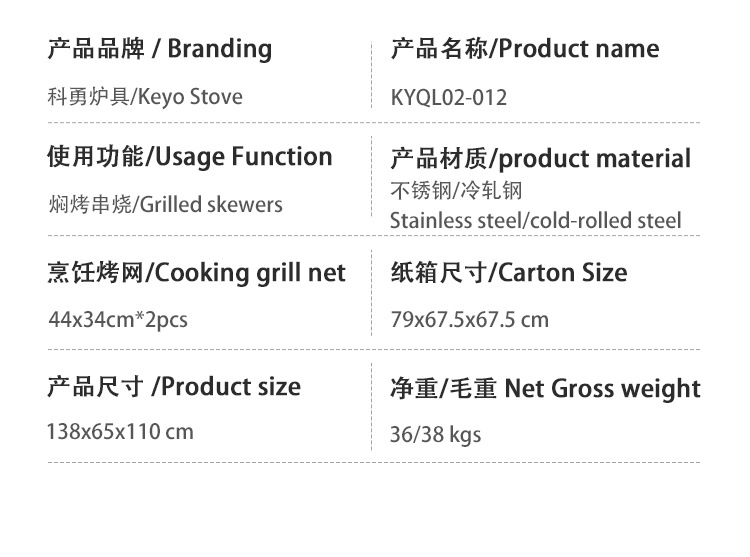750x557 pixels.
Task: Select the carton dimensions 79x67.5x67.5 cm
Action: click(x=469, y=321)
